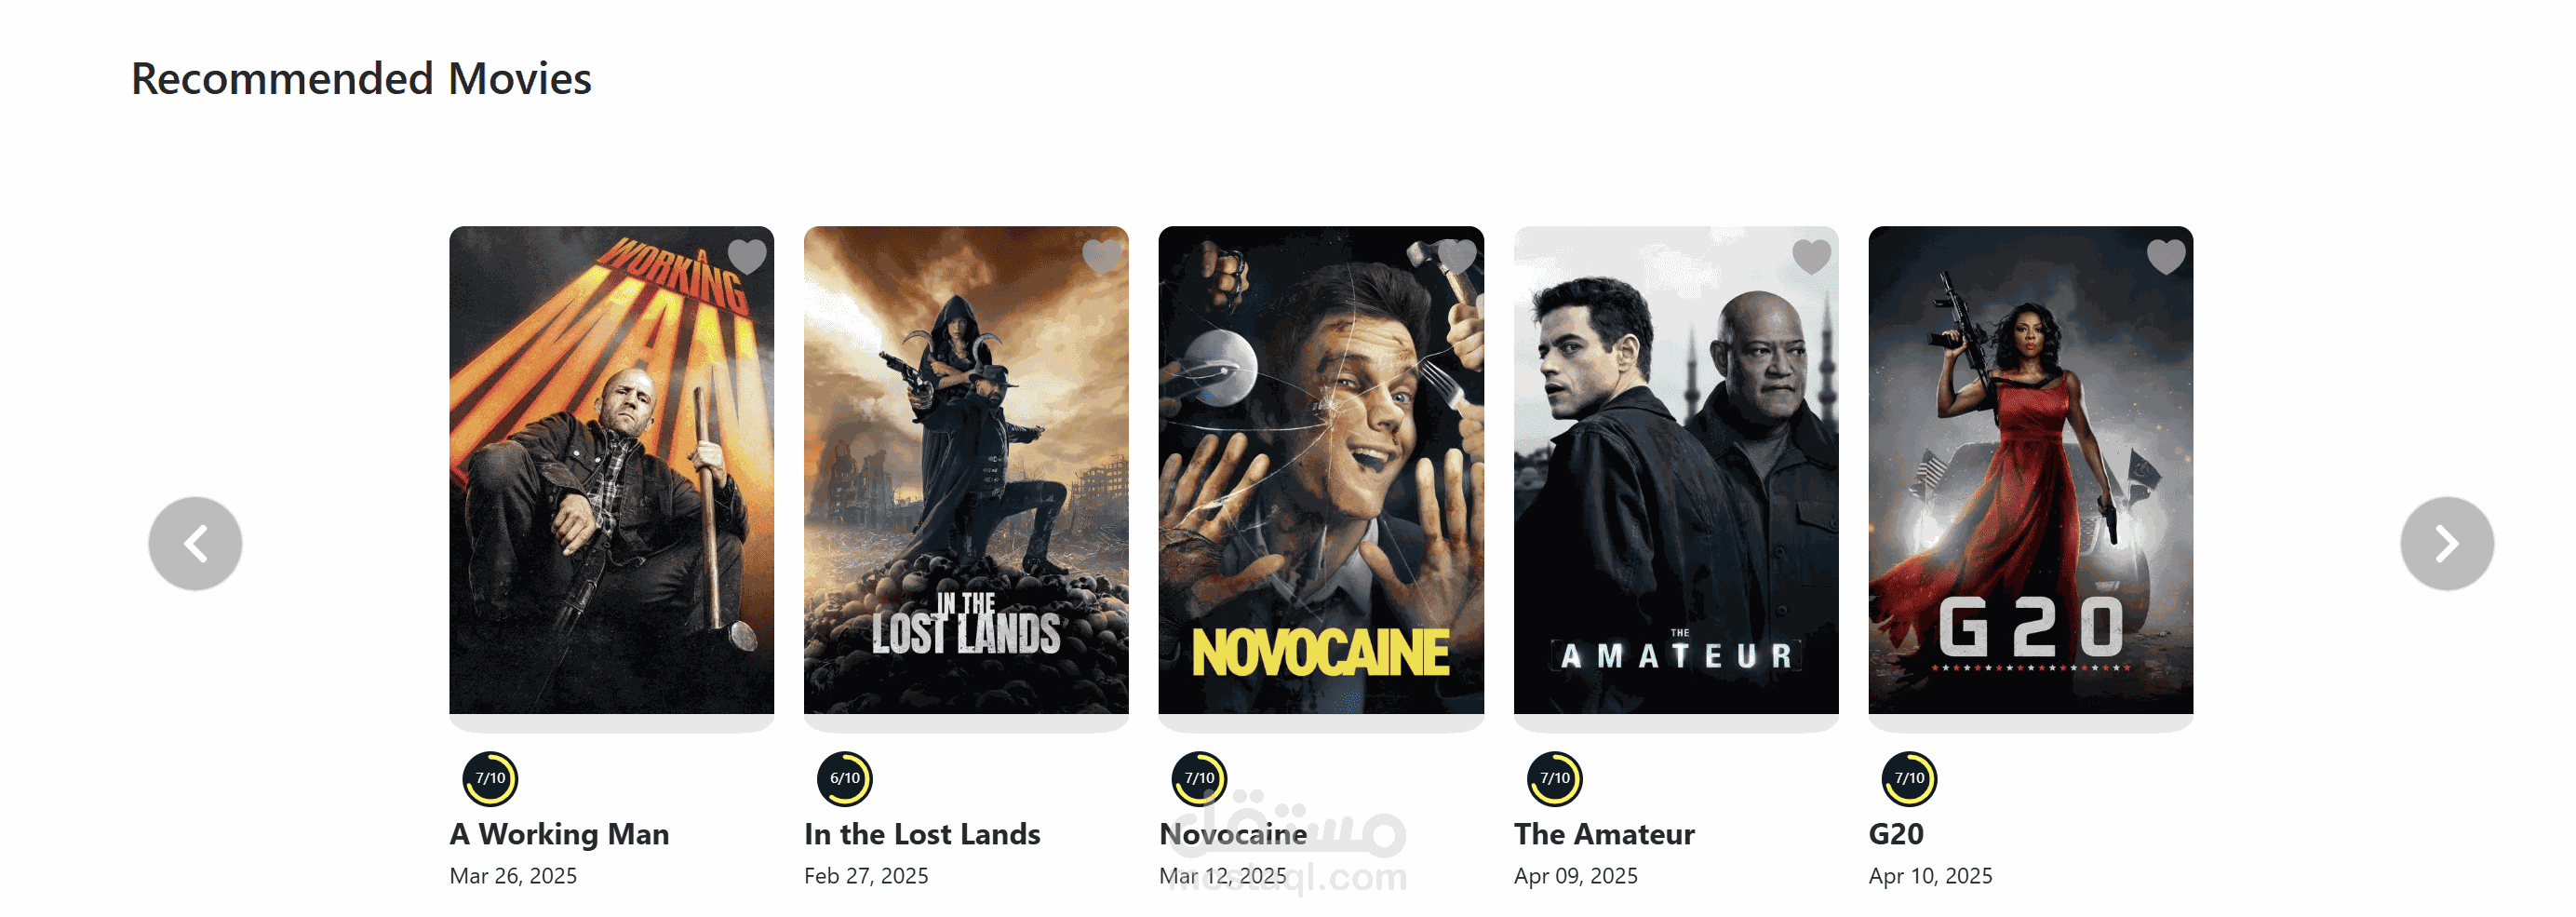Open the A Working Man title link
Viewport: 2576px width, 917px height.
click(560, 834)
